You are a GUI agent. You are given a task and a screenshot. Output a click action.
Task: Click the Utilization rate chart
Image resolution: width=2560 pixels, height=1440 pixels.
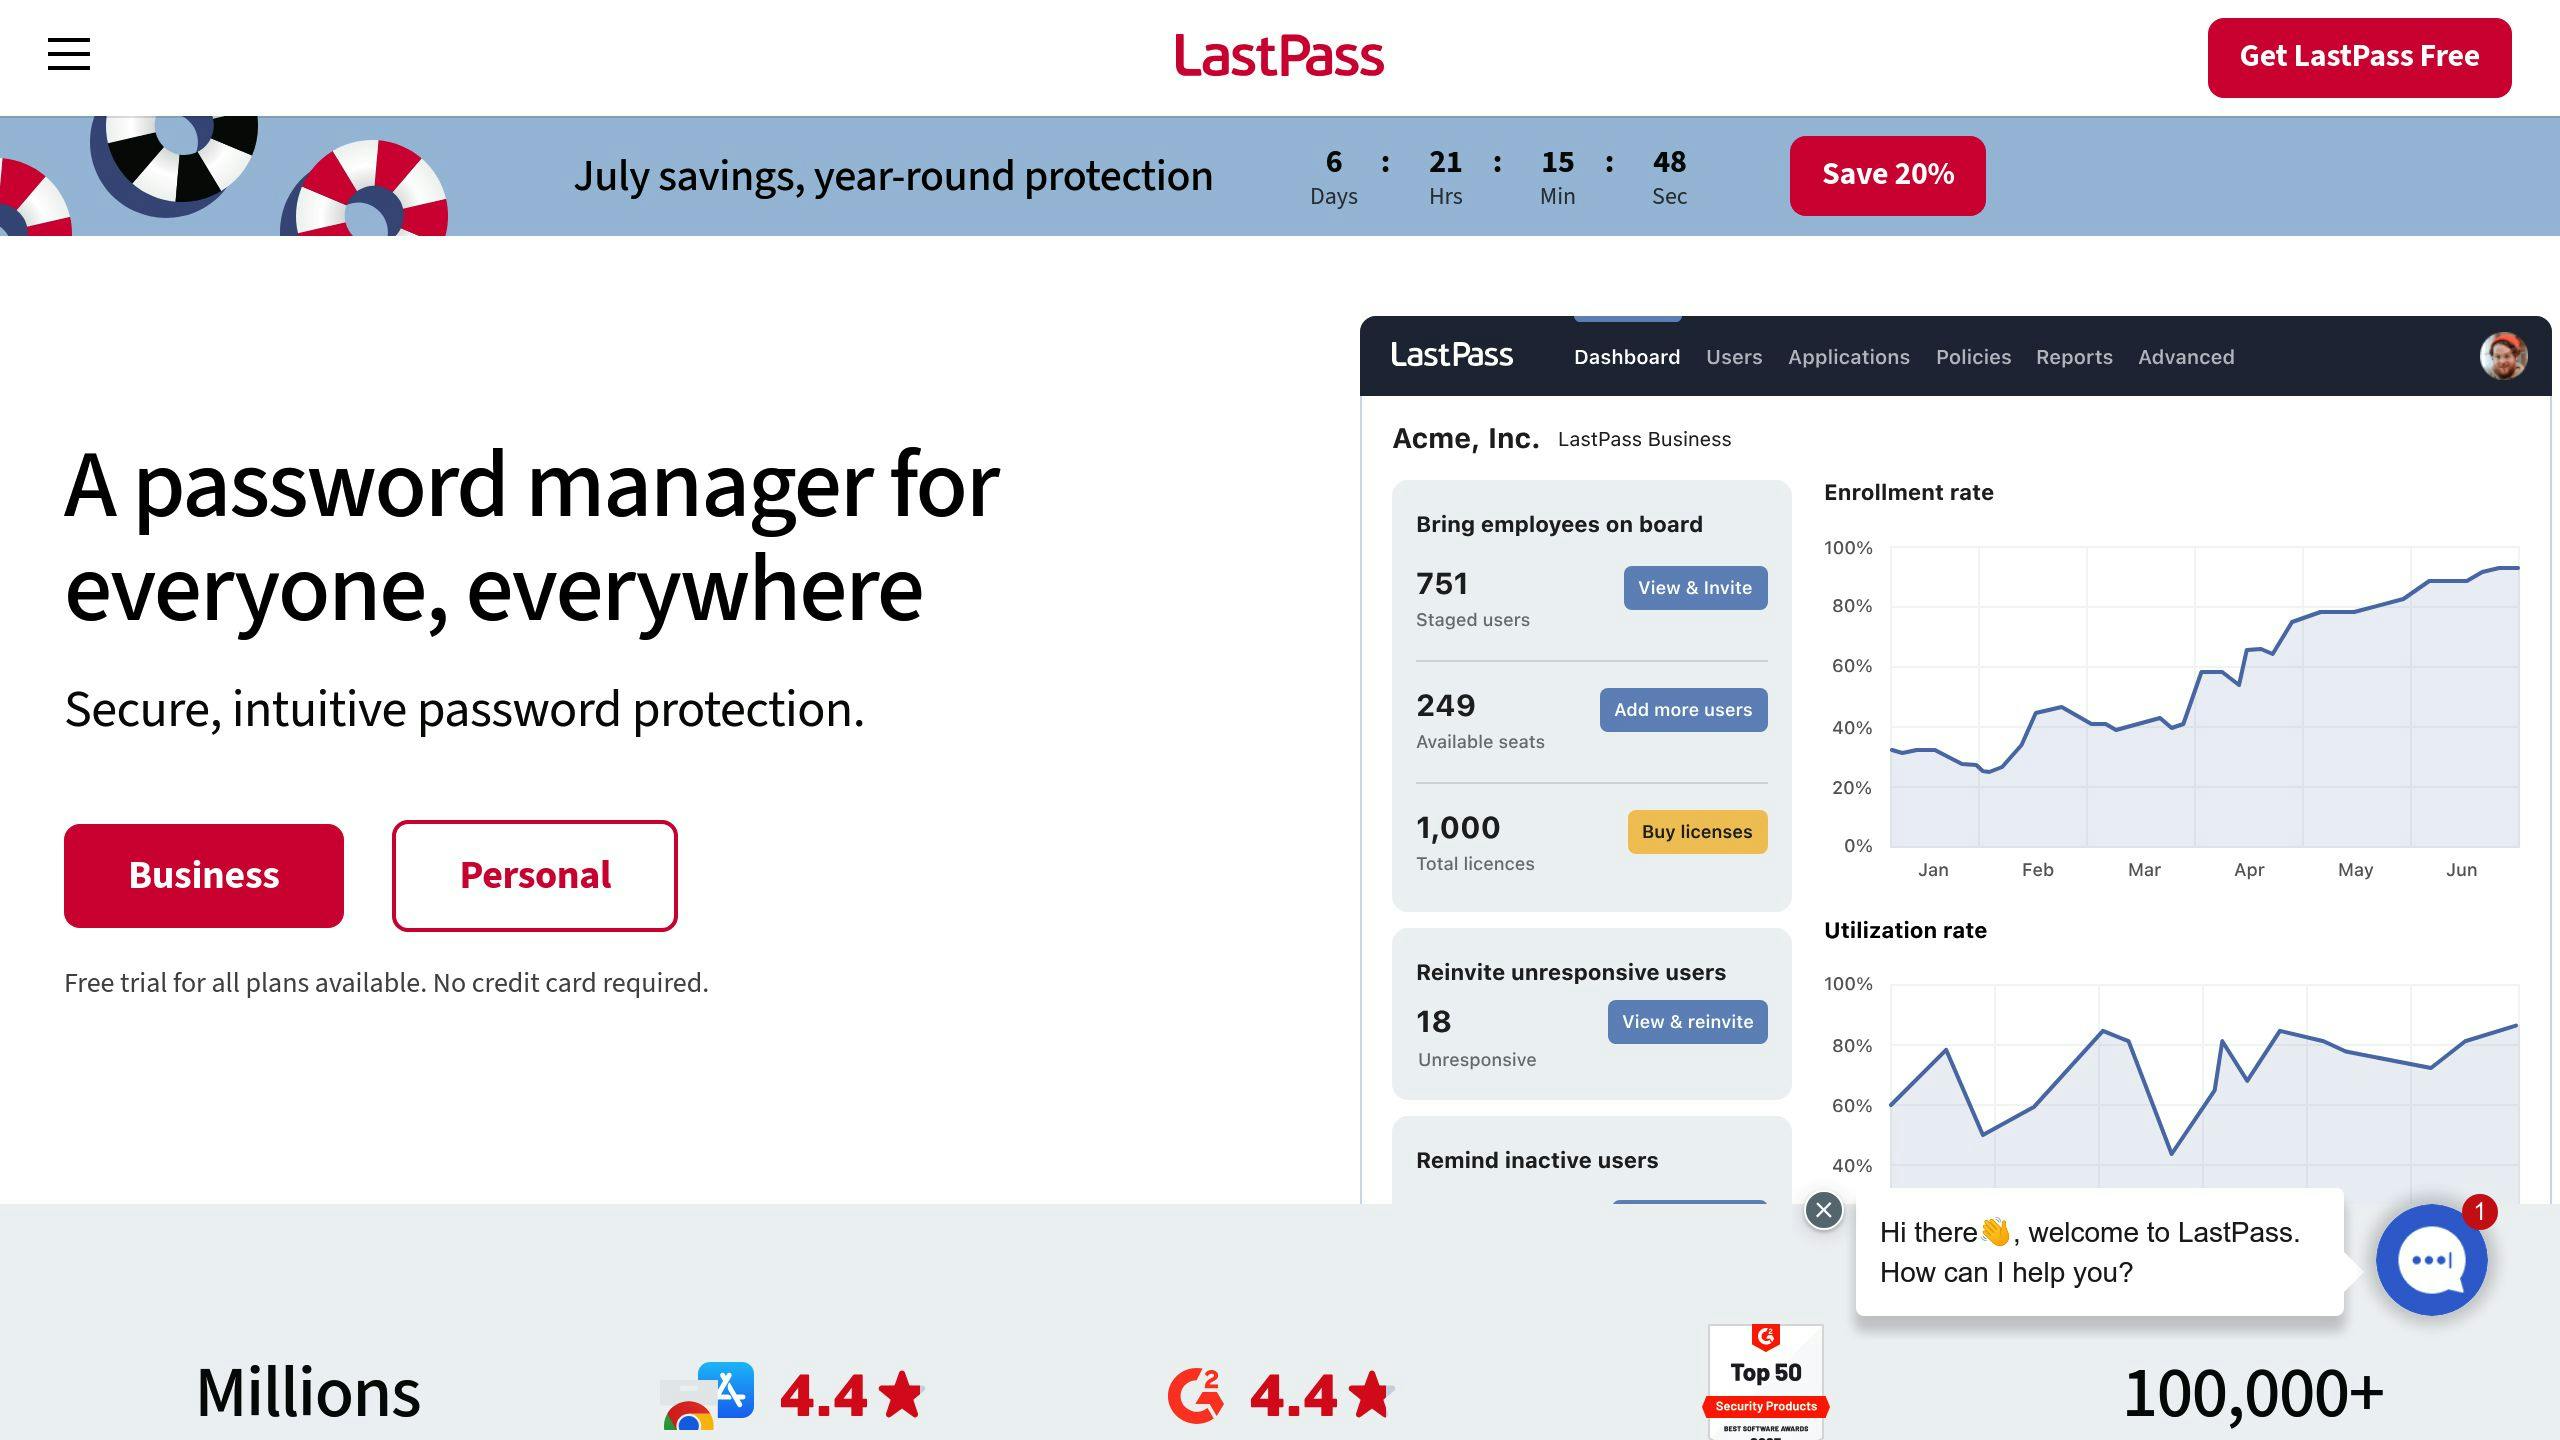[x=2204, y=1093]
